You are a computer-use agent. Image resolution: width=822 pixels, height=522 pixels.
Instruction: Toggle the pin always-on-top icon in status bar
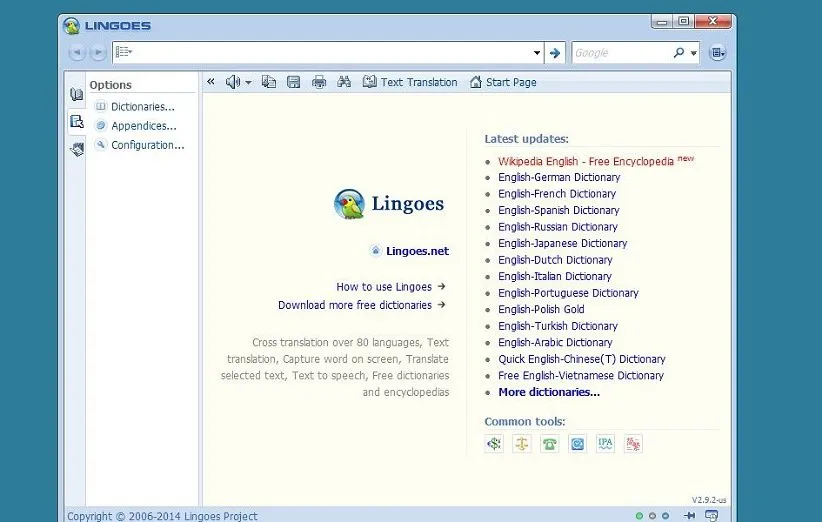coord(689,516)
